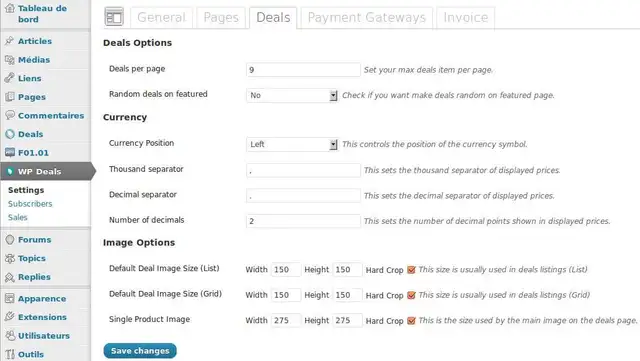Open the Utilisateurs menu link
The width and height of the screenshot is (640, 361).
[x=44, y=336]
